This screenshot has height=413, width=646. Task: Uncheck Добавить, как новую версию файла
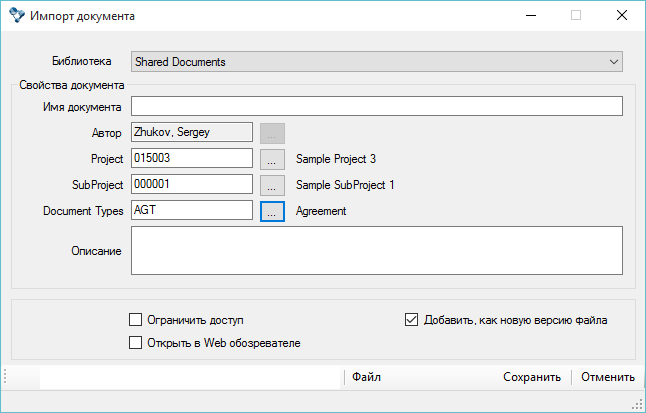[x=411, y=320]
